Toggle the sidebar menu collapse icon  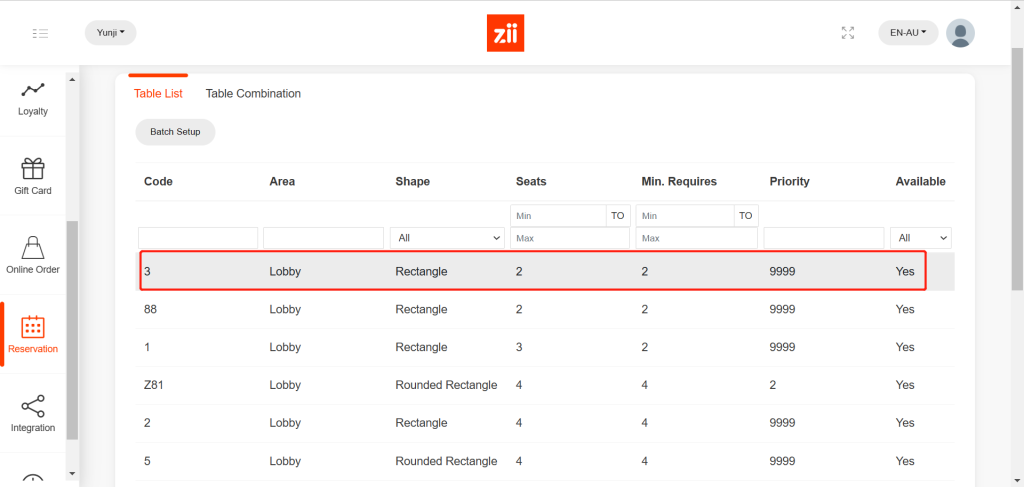point(40,33)
